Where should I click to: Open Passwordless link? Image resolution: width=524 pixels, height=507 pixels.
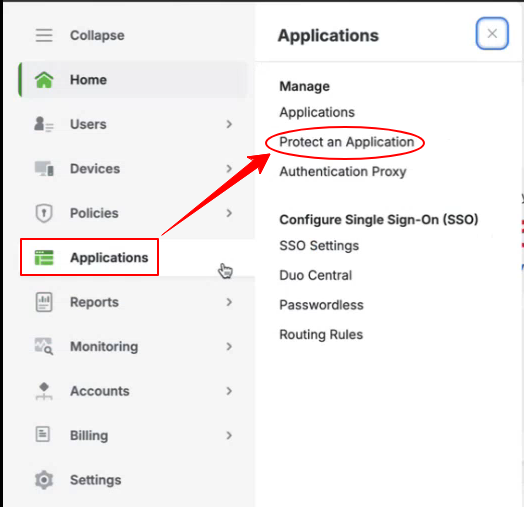[x=321, y=305]
